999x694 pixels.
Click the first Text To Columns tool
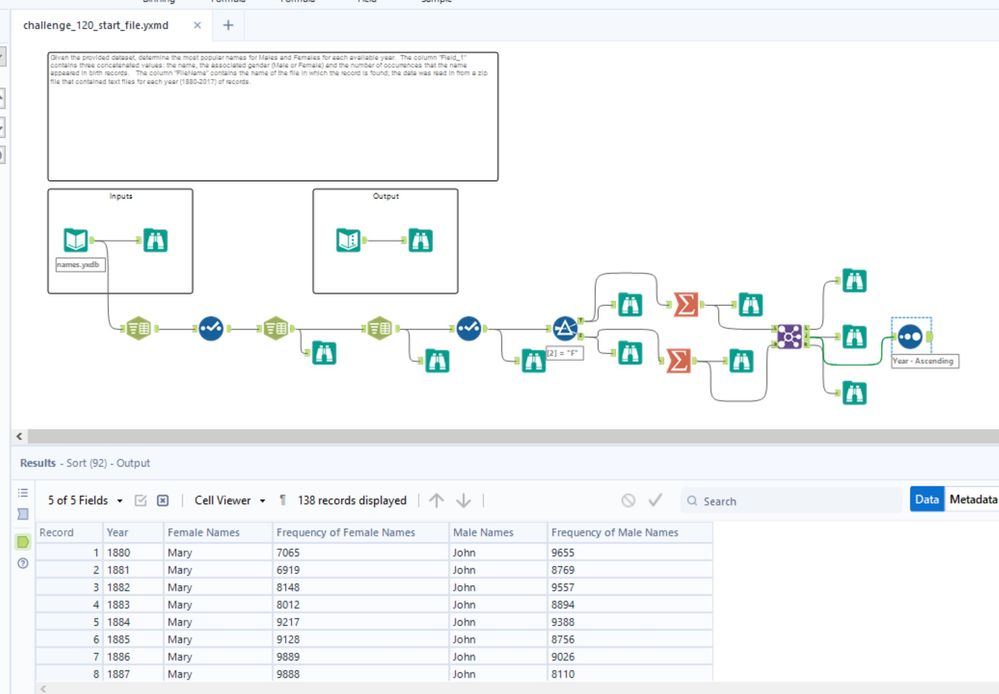pos(139,329)
